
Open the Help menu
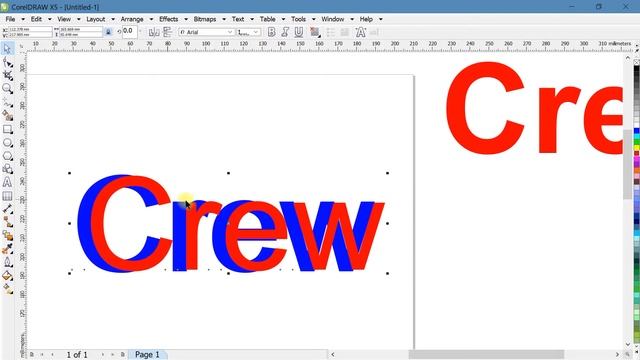366,19
